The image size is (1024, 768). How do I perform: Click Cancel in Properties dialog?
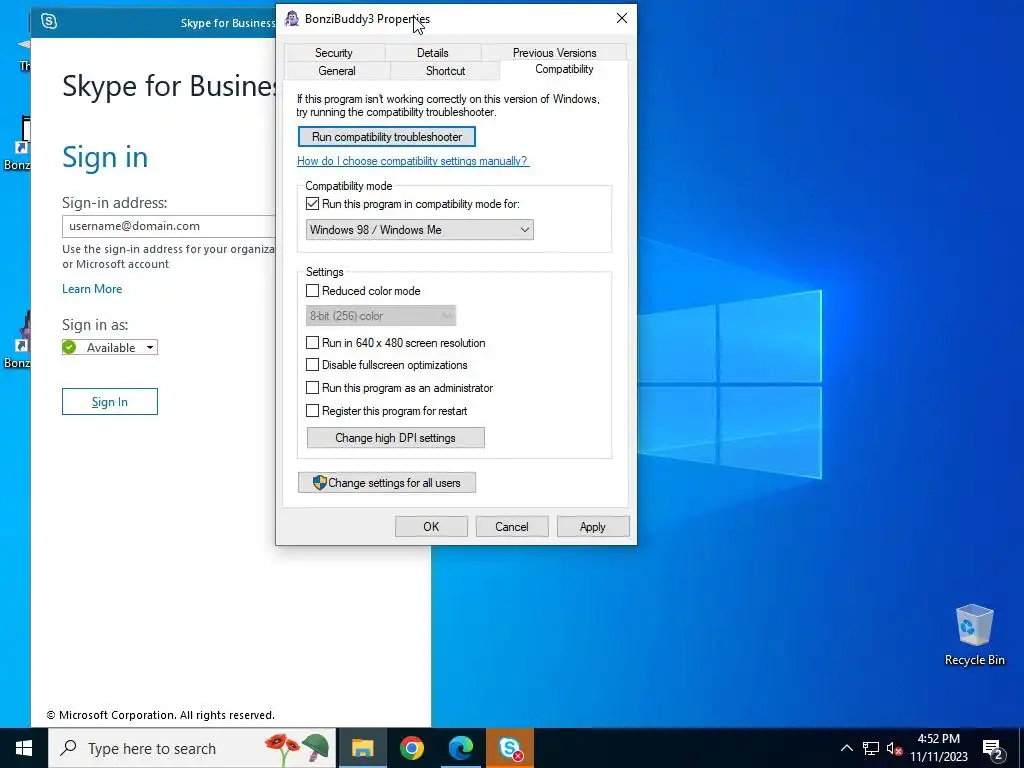tap(512, 526)
